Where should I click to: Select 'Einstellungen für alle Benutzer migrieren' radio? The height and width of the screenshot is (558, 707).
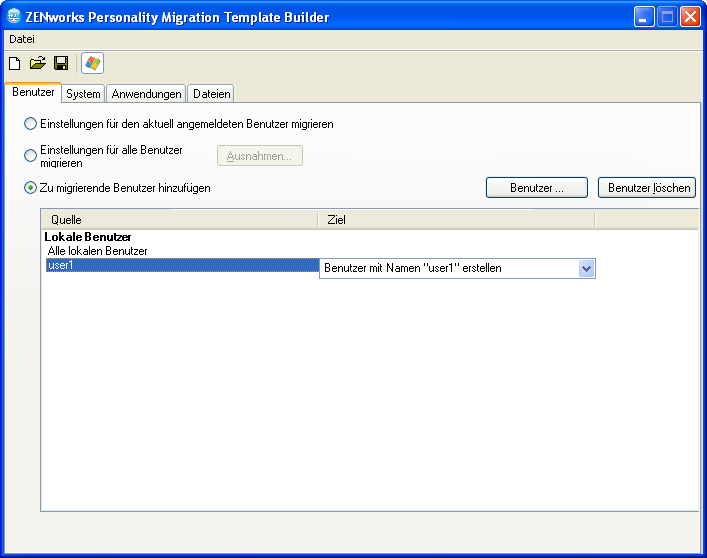30,156
